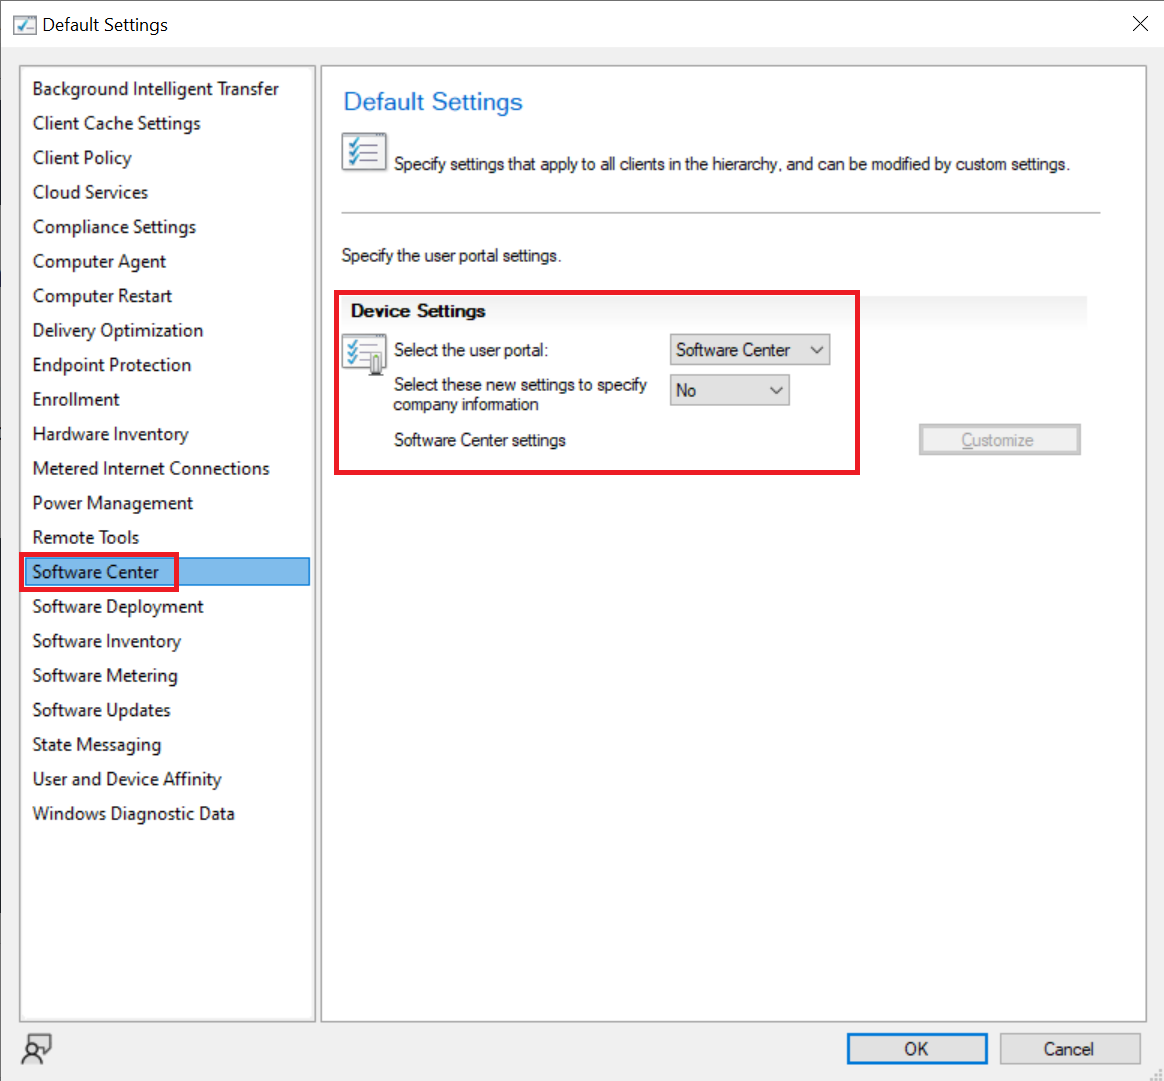
Task: Dismiss dialog with Cancel button
Action: point(1069,1048)
